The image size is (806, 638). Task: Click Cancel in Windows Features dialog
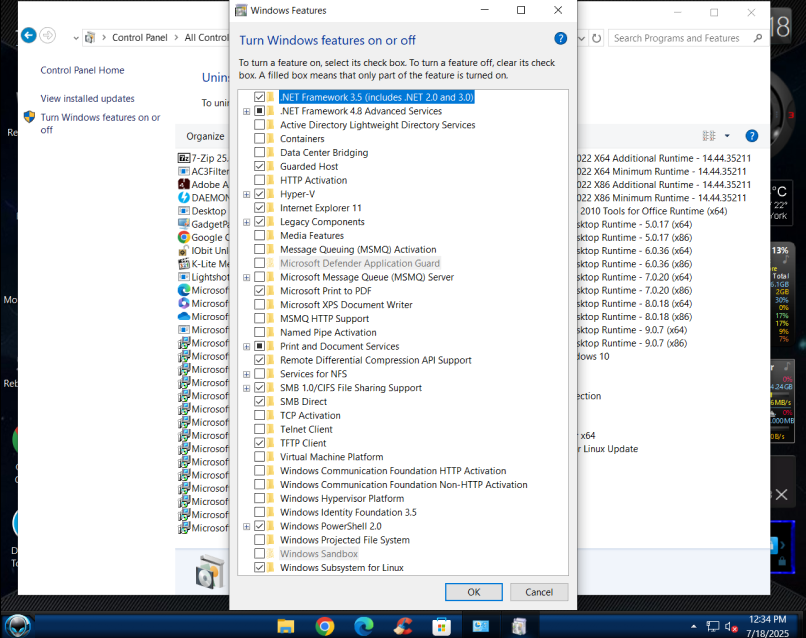pos(539,592)
